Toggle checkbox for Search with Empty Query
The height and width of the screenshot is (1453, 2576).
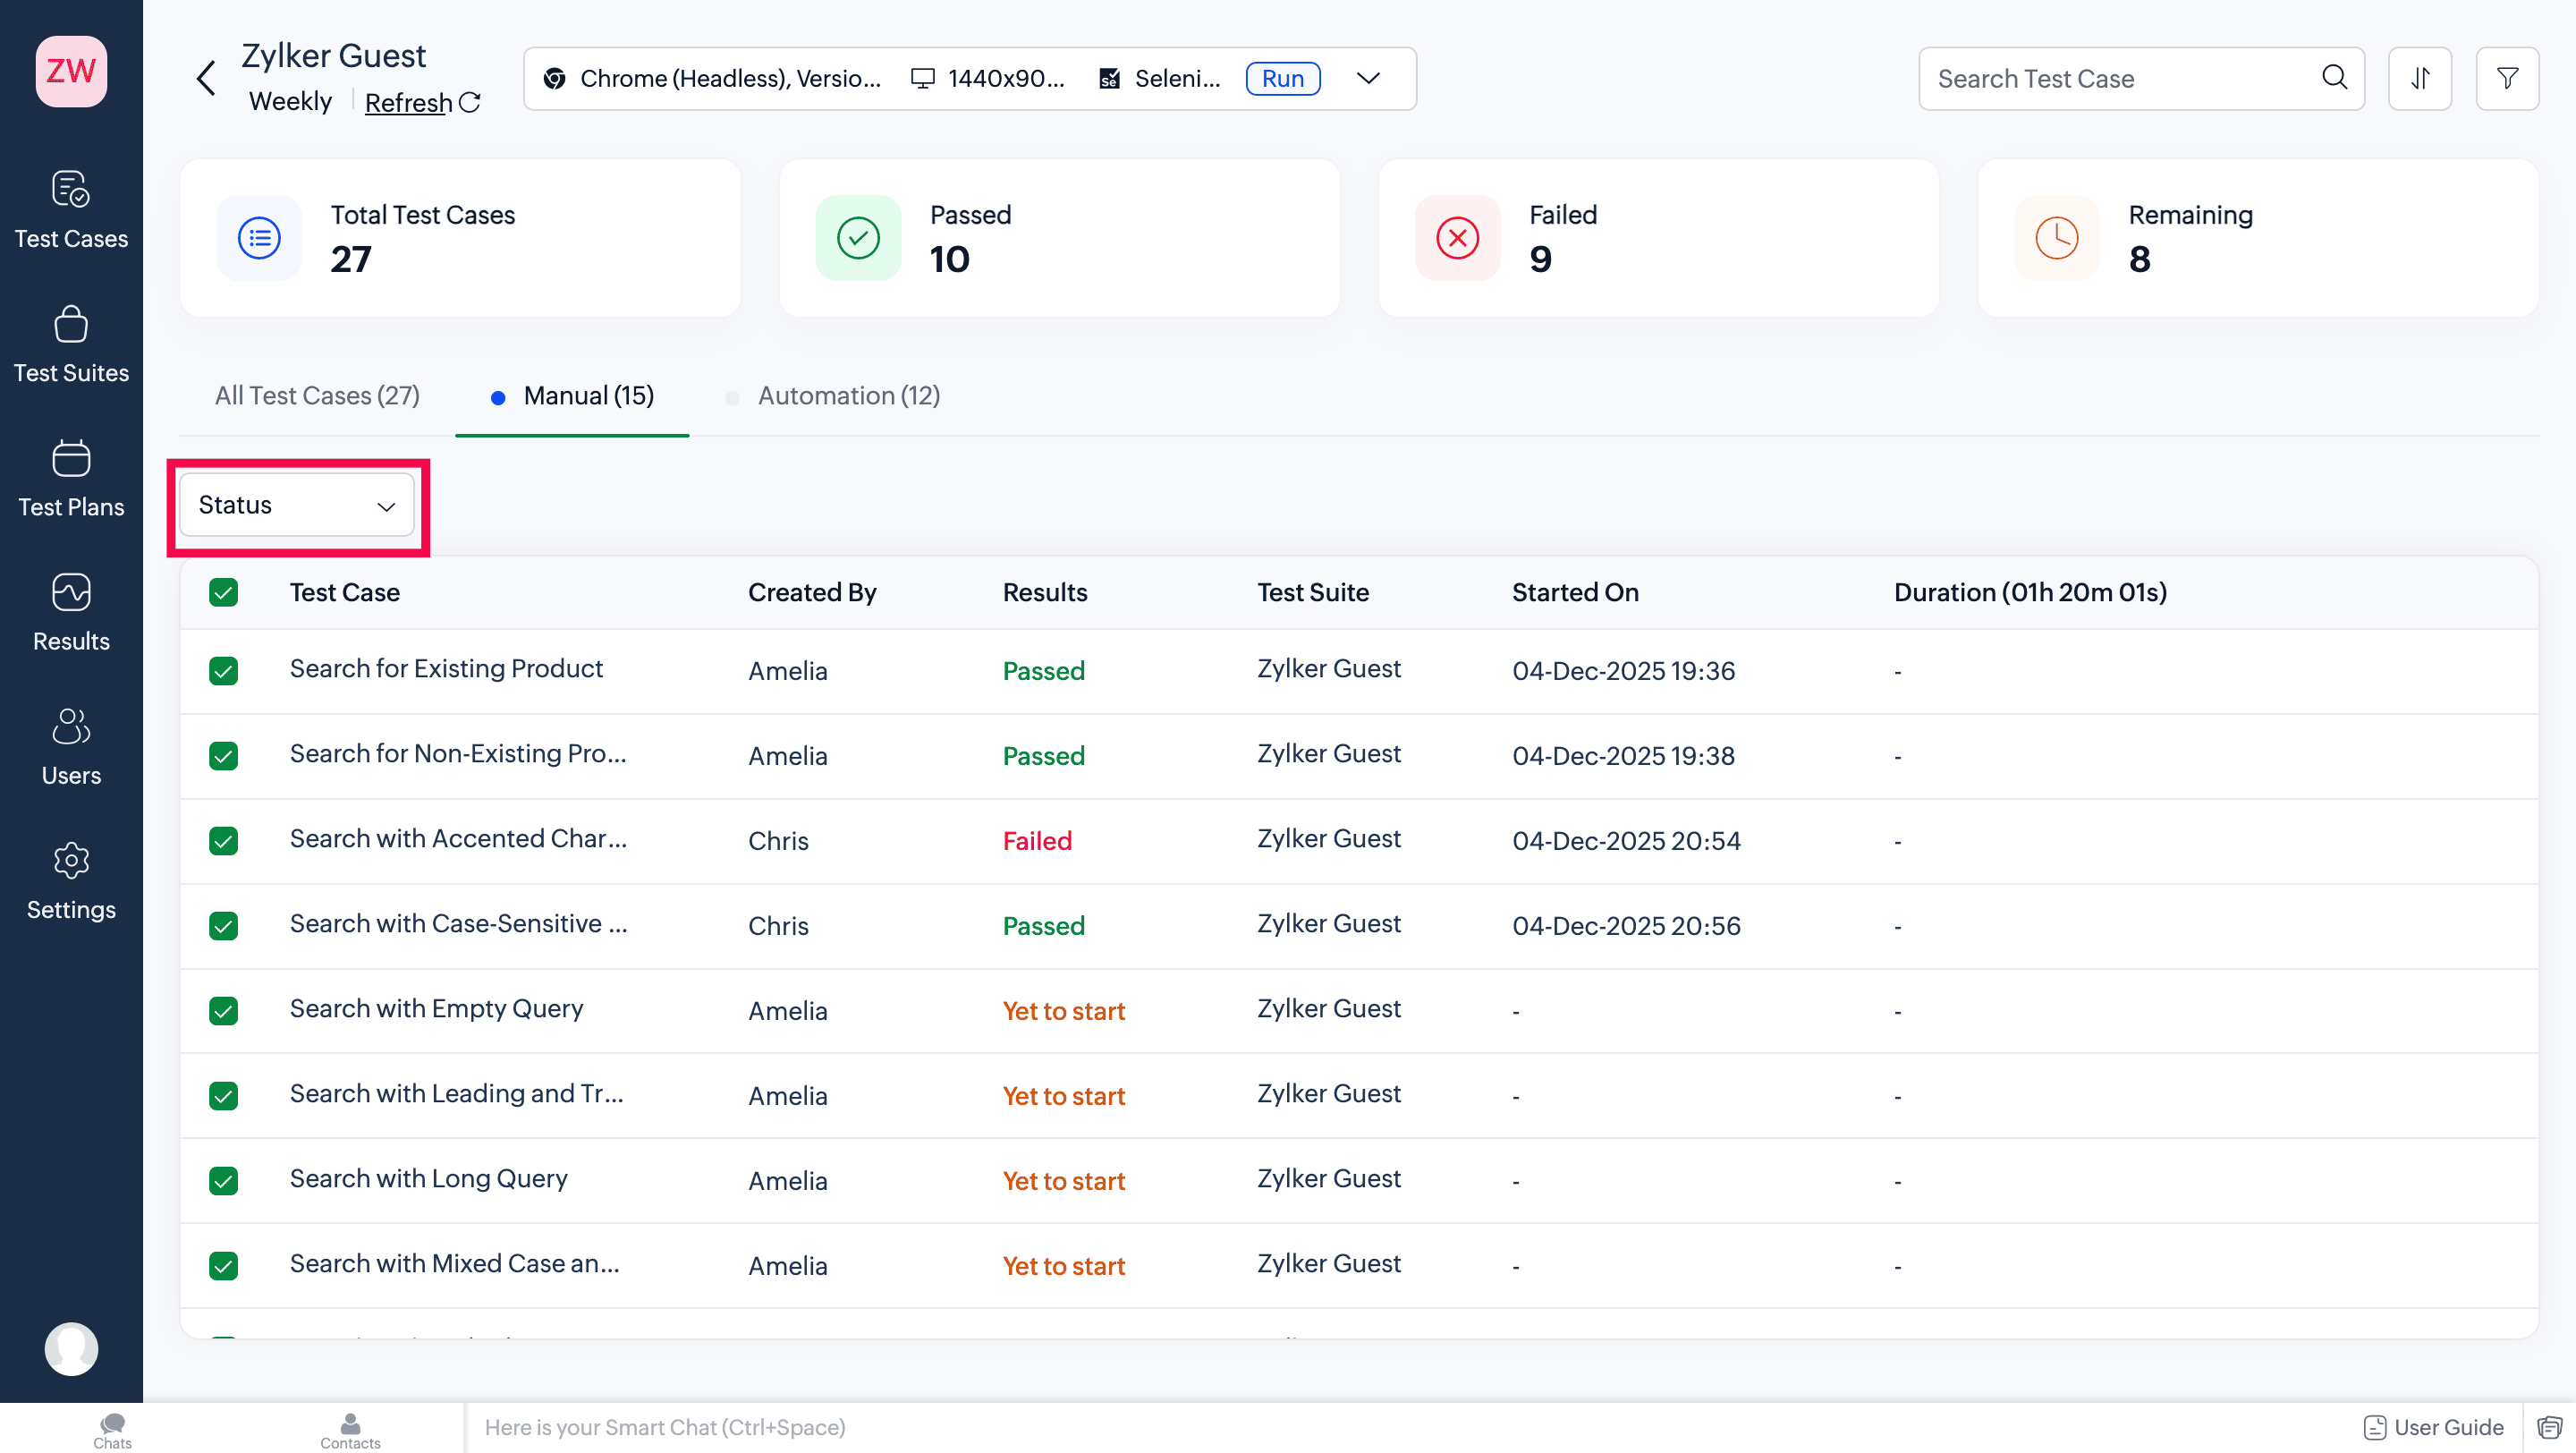[223, 1010]
